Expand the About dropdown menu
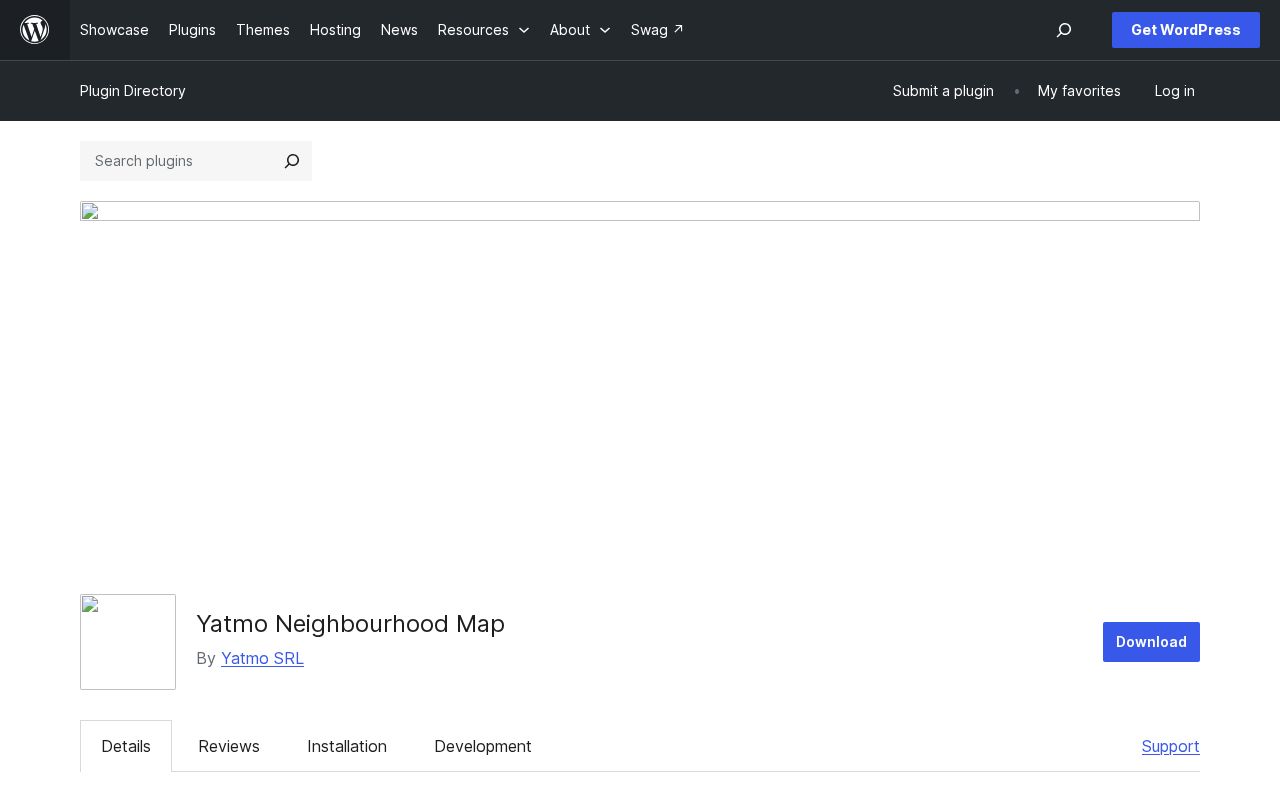 [580, 30]
